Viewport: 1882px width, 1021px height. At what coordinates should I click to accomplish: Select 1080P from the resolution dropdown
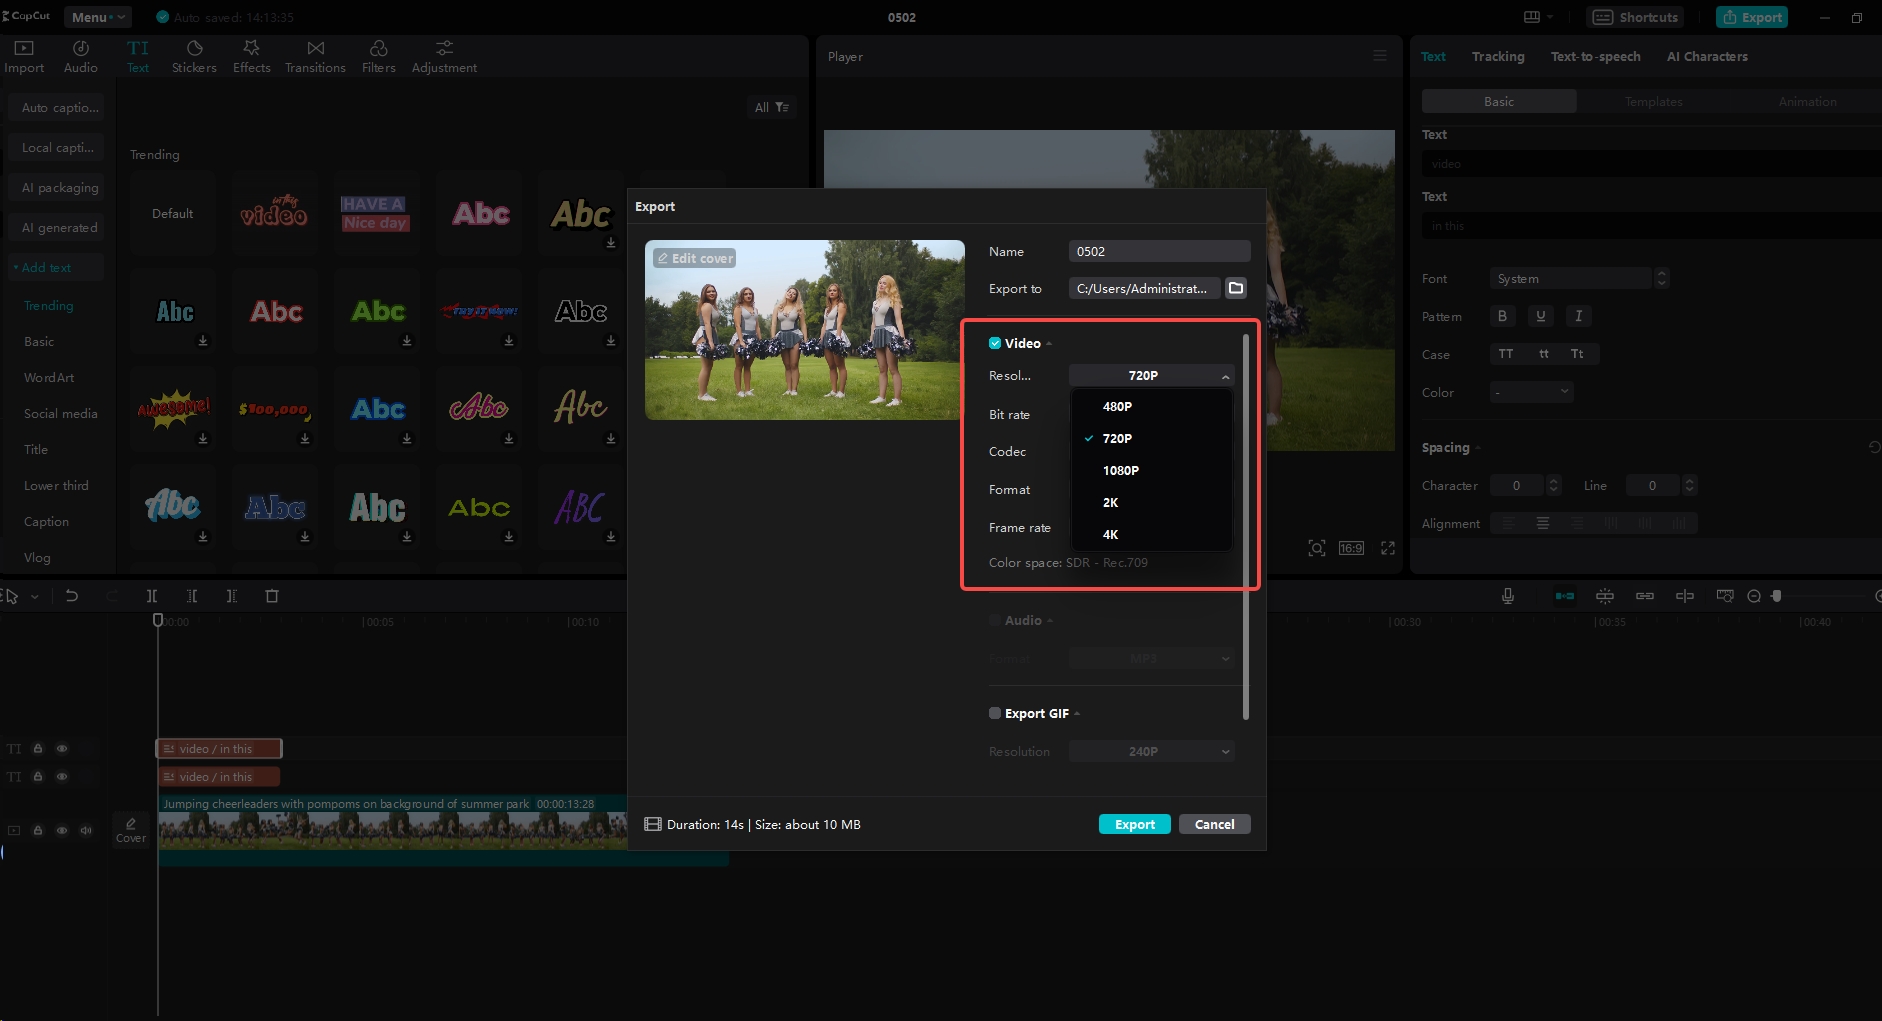coord(1122,470)
